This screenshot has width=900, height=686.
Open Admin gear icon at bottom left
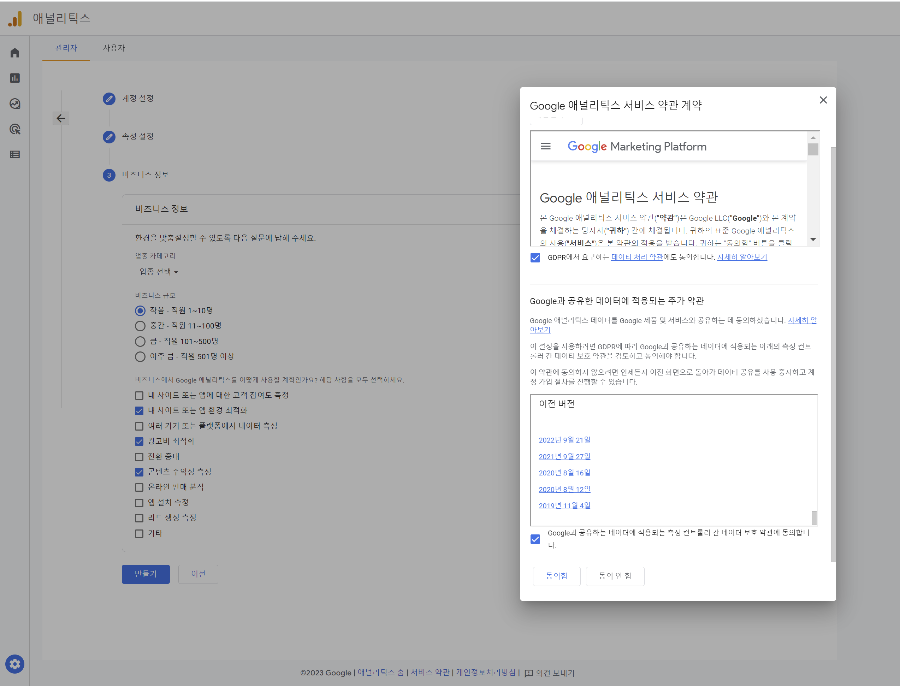[15, 664]
